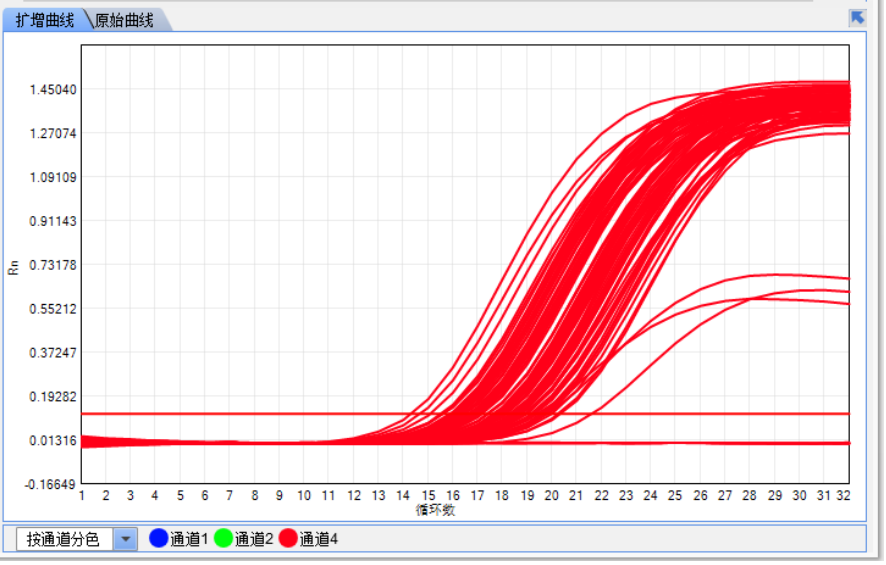The image size is (886, 565).
Task: Click the 1.09109 y-axis value
Action: [x=53, y=178]
